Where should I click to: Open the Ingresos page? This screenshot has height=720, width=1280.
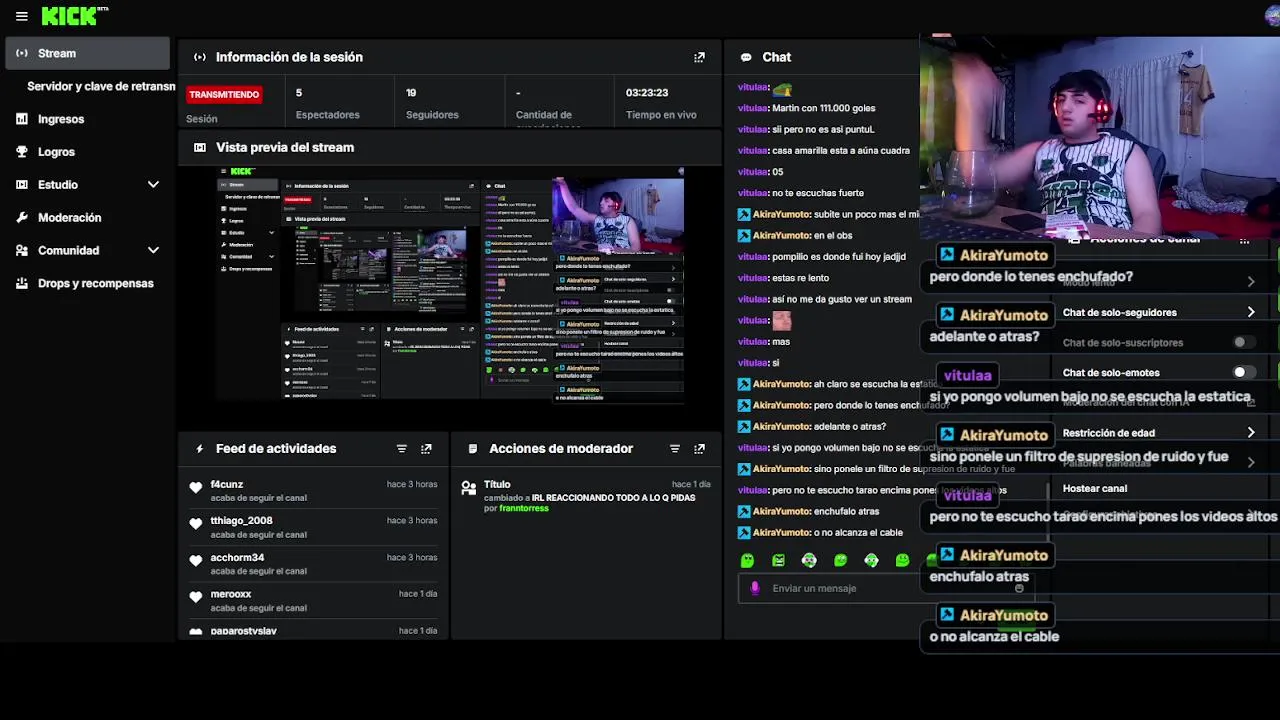tap(61, 119)
